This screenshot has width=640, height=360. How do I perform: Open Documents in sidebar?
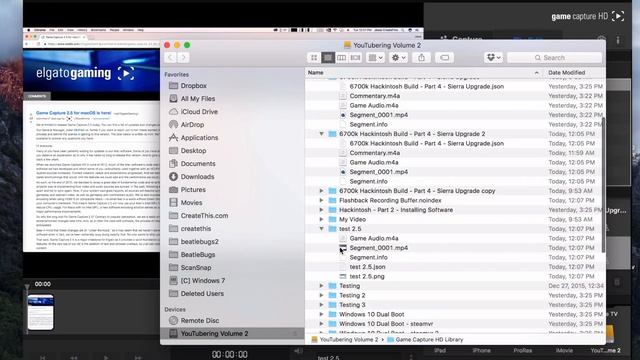(198, 164)
